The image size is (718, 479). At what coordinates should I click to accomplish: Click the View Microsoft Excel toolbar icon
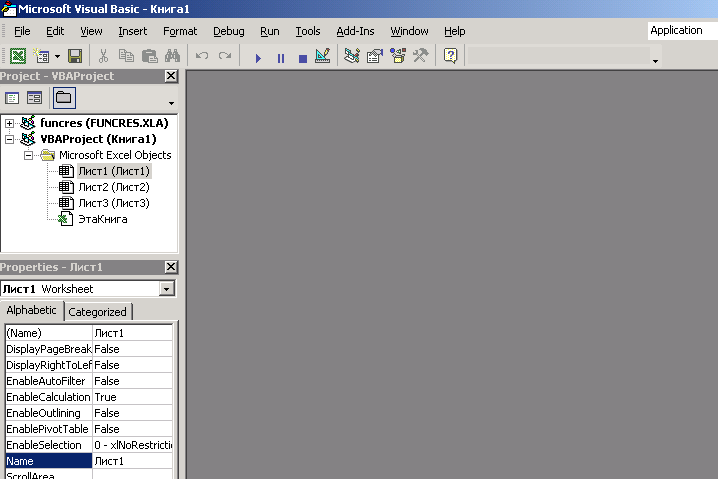pos(18,56)
